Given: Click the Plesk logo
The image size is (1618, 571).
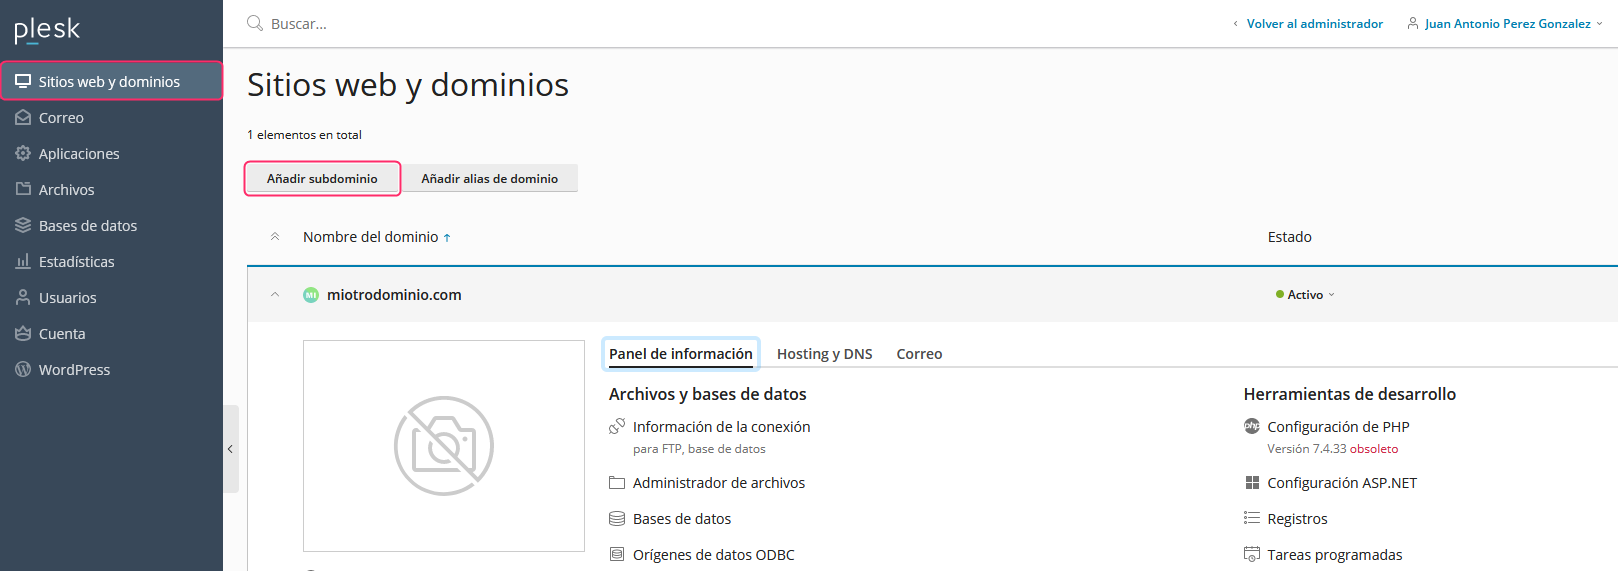Looking at the screenshot, I should click(x=47, y=30).
